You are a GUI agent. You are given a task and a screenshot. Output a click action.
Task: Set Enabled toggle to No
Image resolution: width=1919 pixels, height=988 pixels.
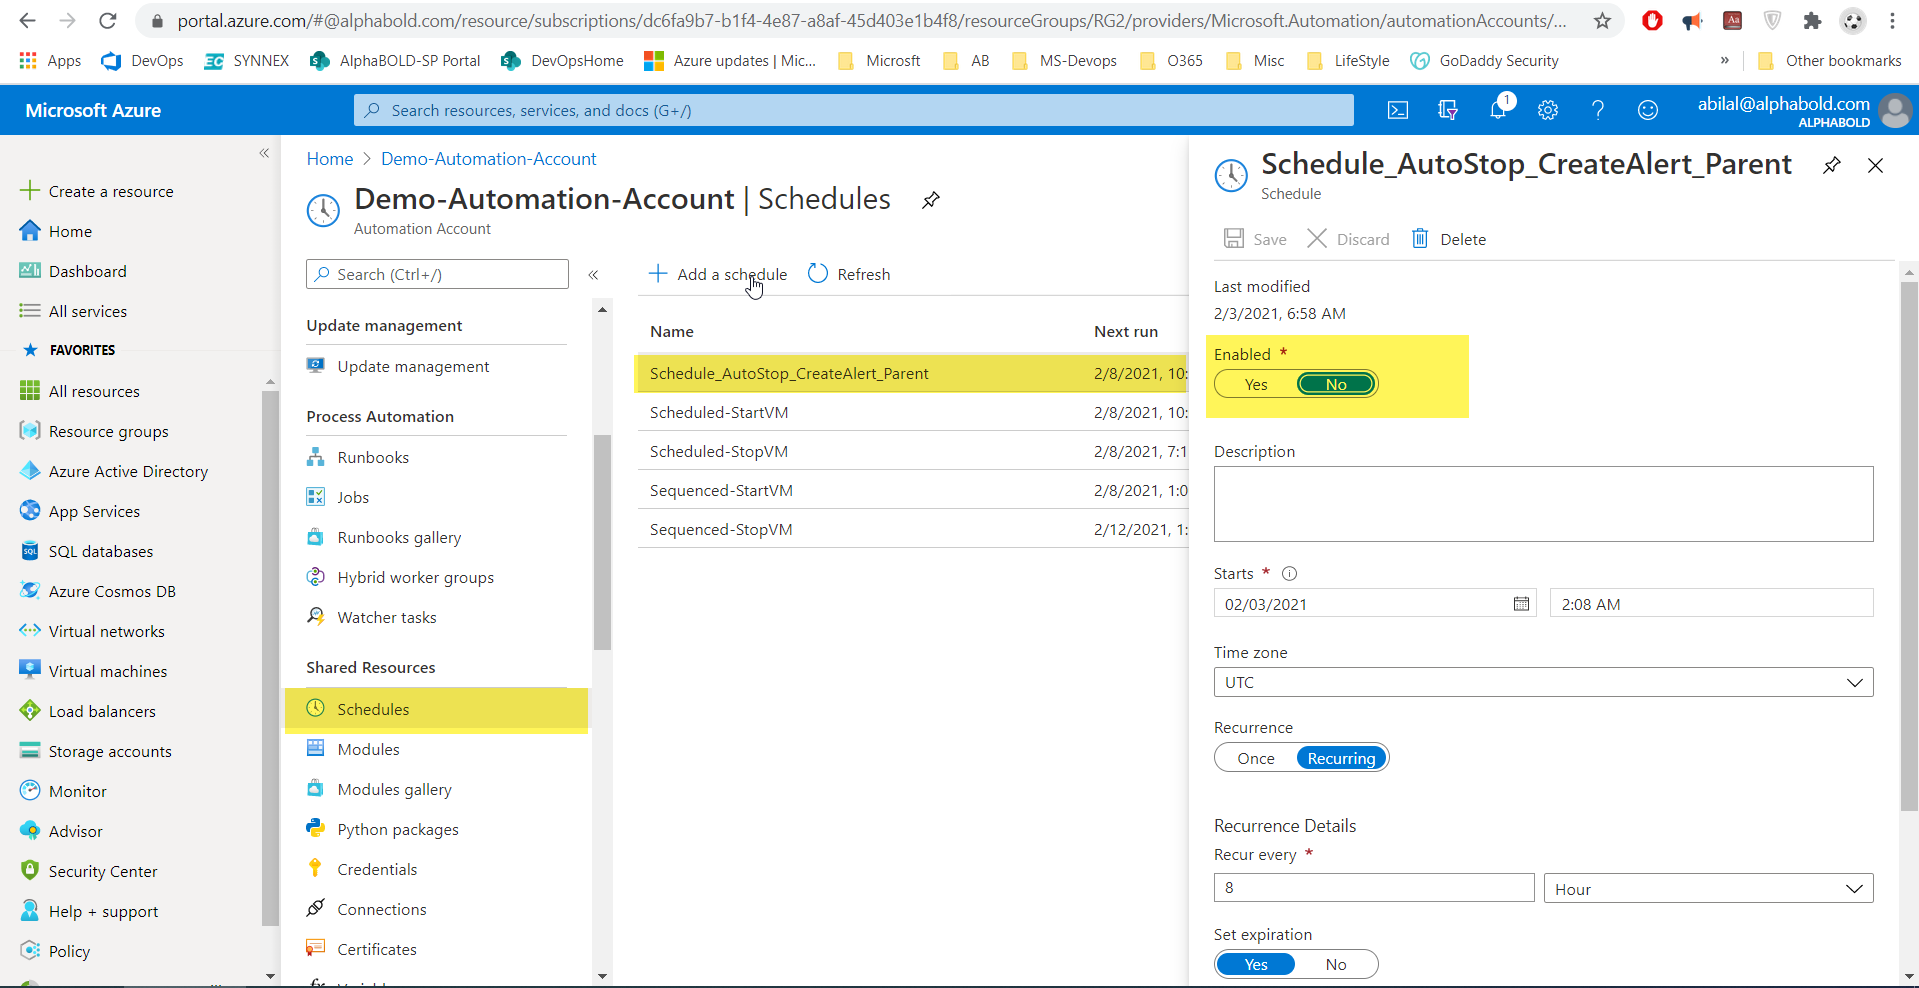tap(1336, 384)
